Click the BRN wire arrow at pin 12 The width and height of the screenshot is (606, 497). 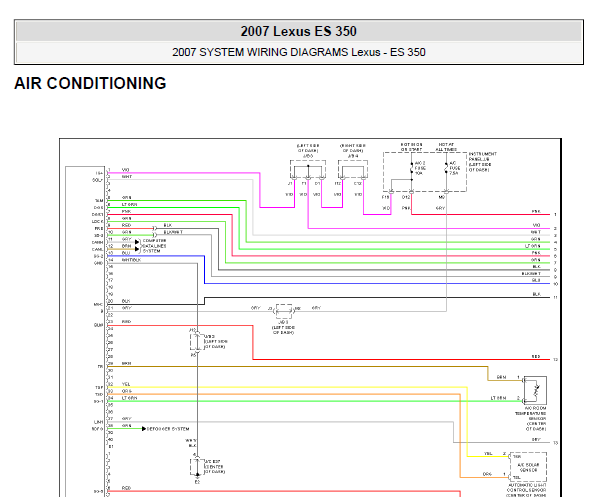coord(137,249)
